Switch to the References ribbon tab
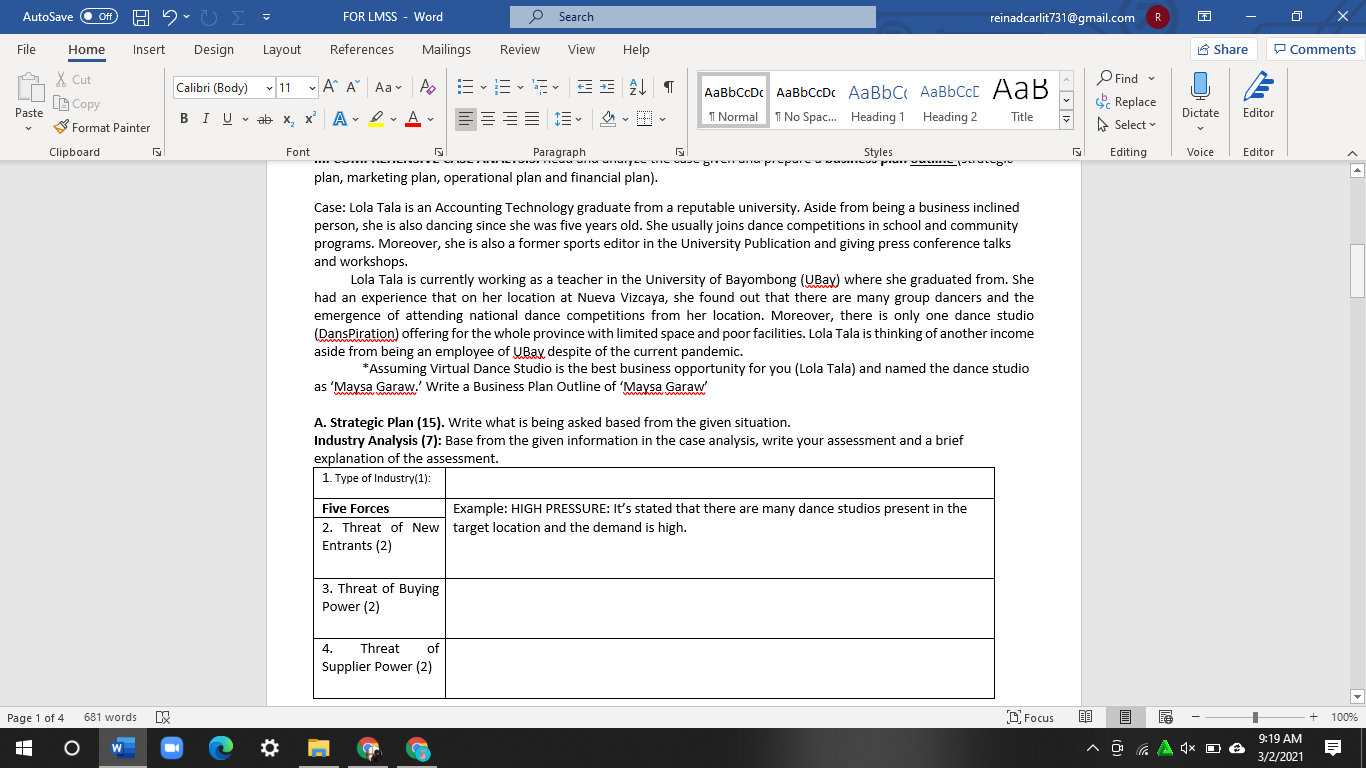The image size is (1366, 768). tap(361, 49)
